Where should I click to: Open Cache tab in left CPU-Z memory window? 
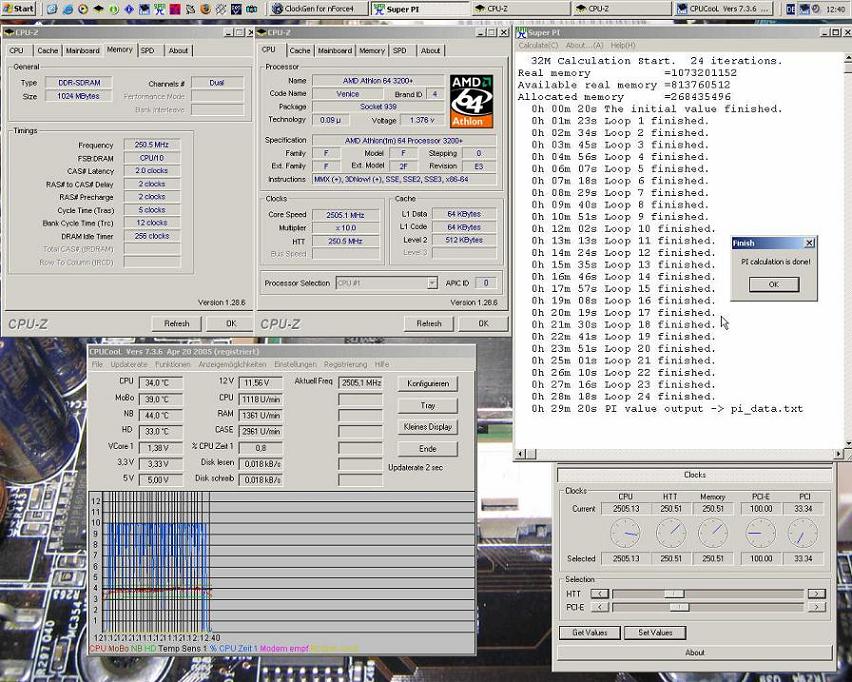pyautogui.click(x=47, y=51)
